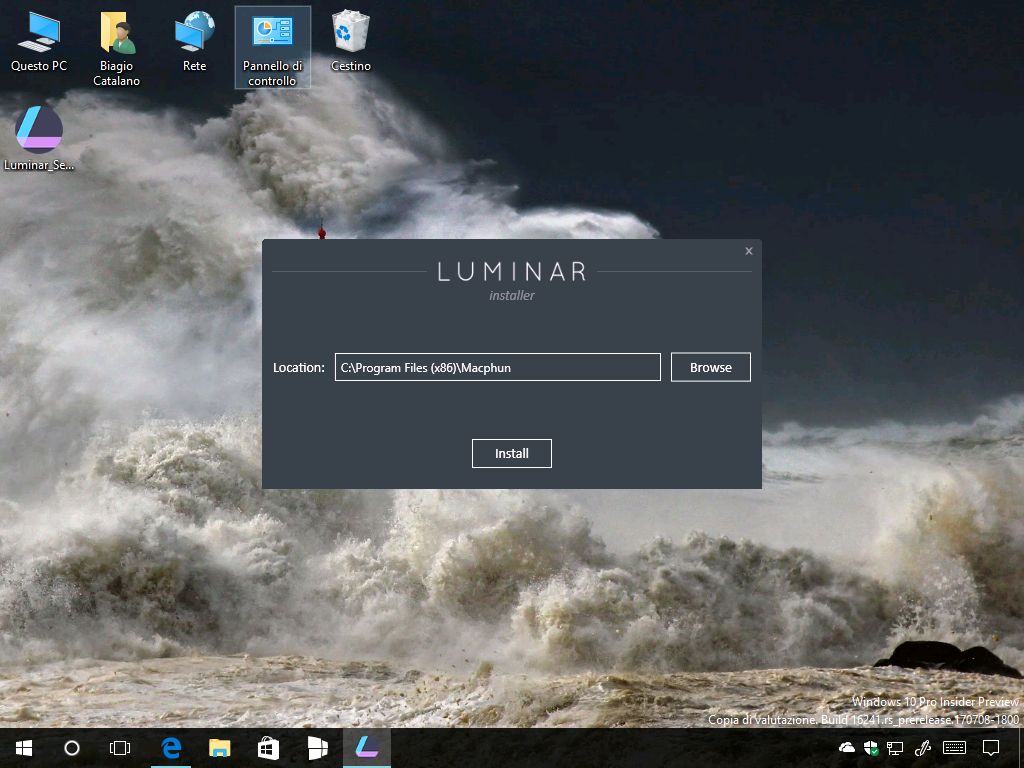Open Microsoft Store from the taskbar

pos(268,748)
